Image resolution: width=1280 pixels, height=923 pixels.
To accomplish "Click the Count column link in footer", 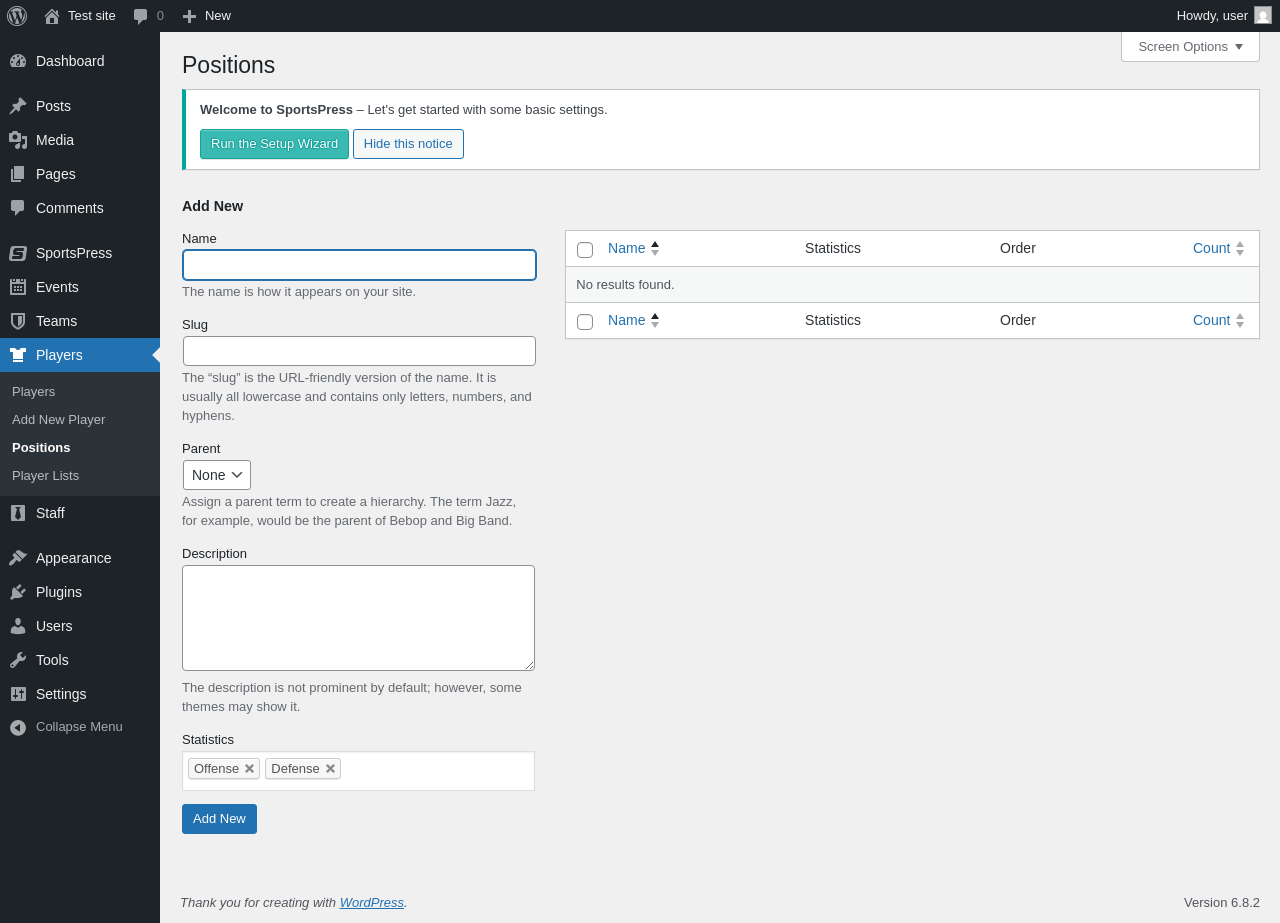I will tap(1211, 320).
